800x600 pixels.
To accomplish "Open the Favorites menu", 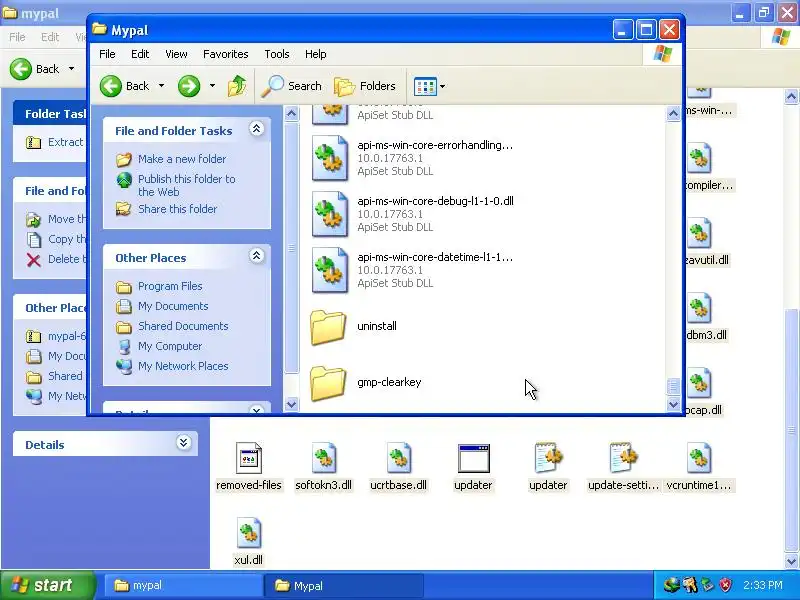I will (x=226, y=54).
